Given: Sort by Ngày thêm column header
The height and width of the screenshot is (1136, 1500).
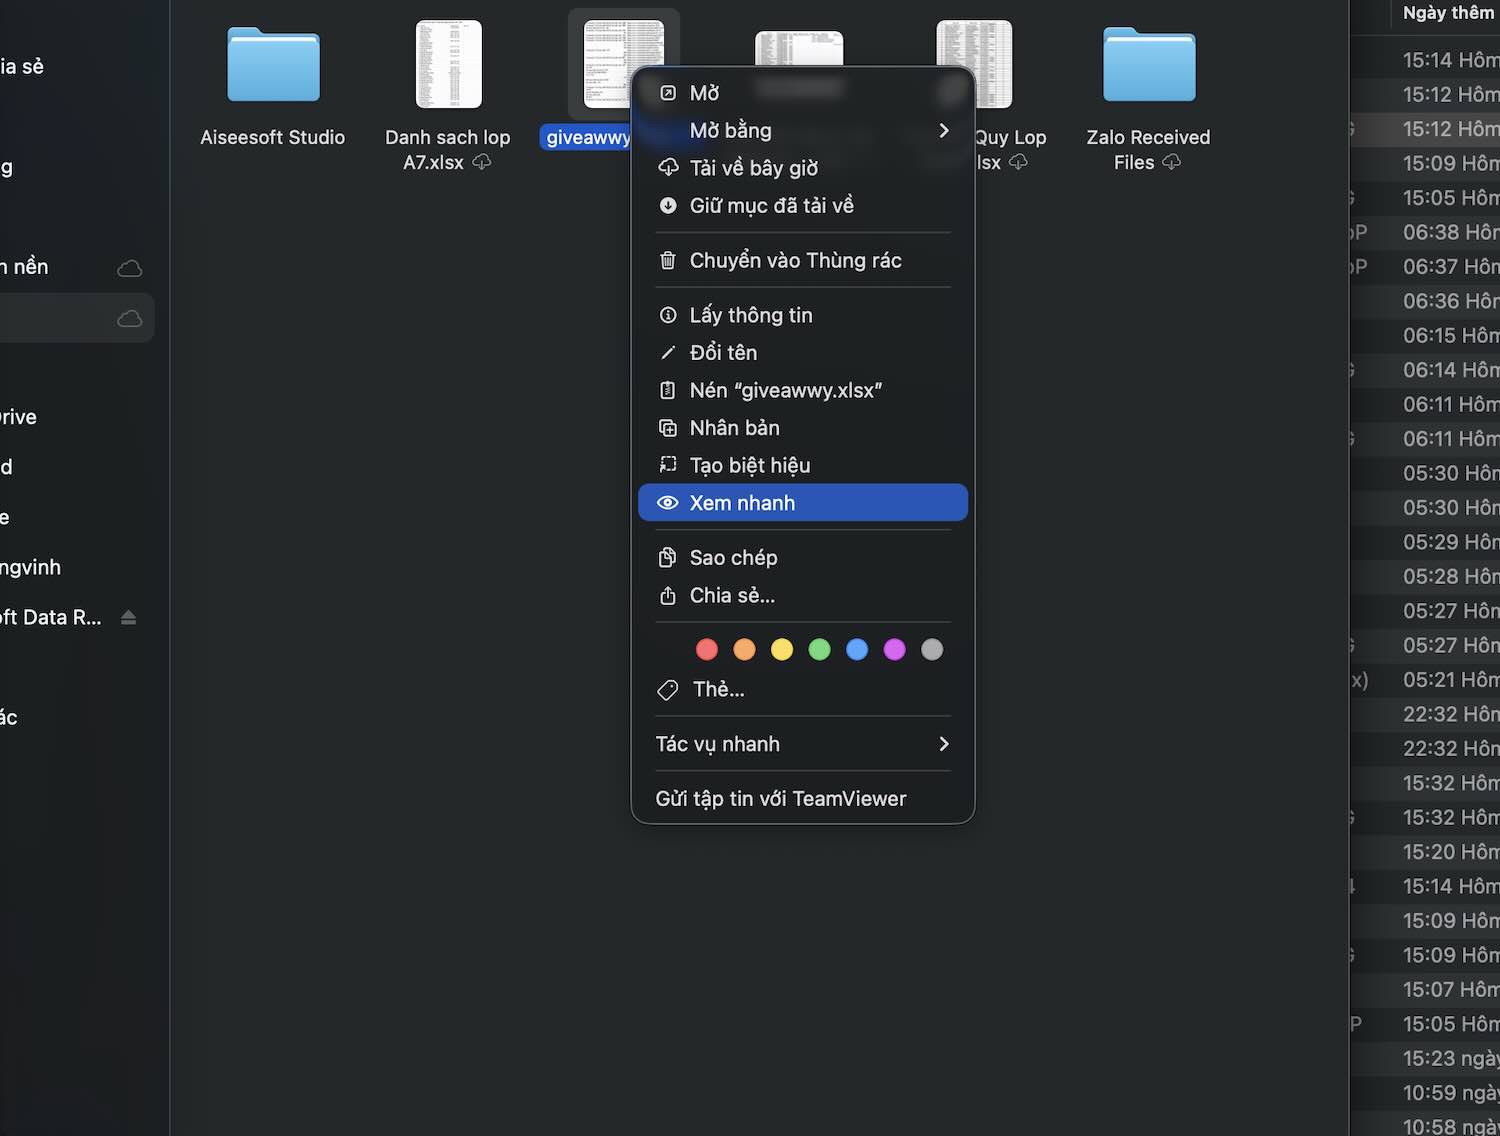Looking at the screenshot, I should click(x=1447, y=13).
